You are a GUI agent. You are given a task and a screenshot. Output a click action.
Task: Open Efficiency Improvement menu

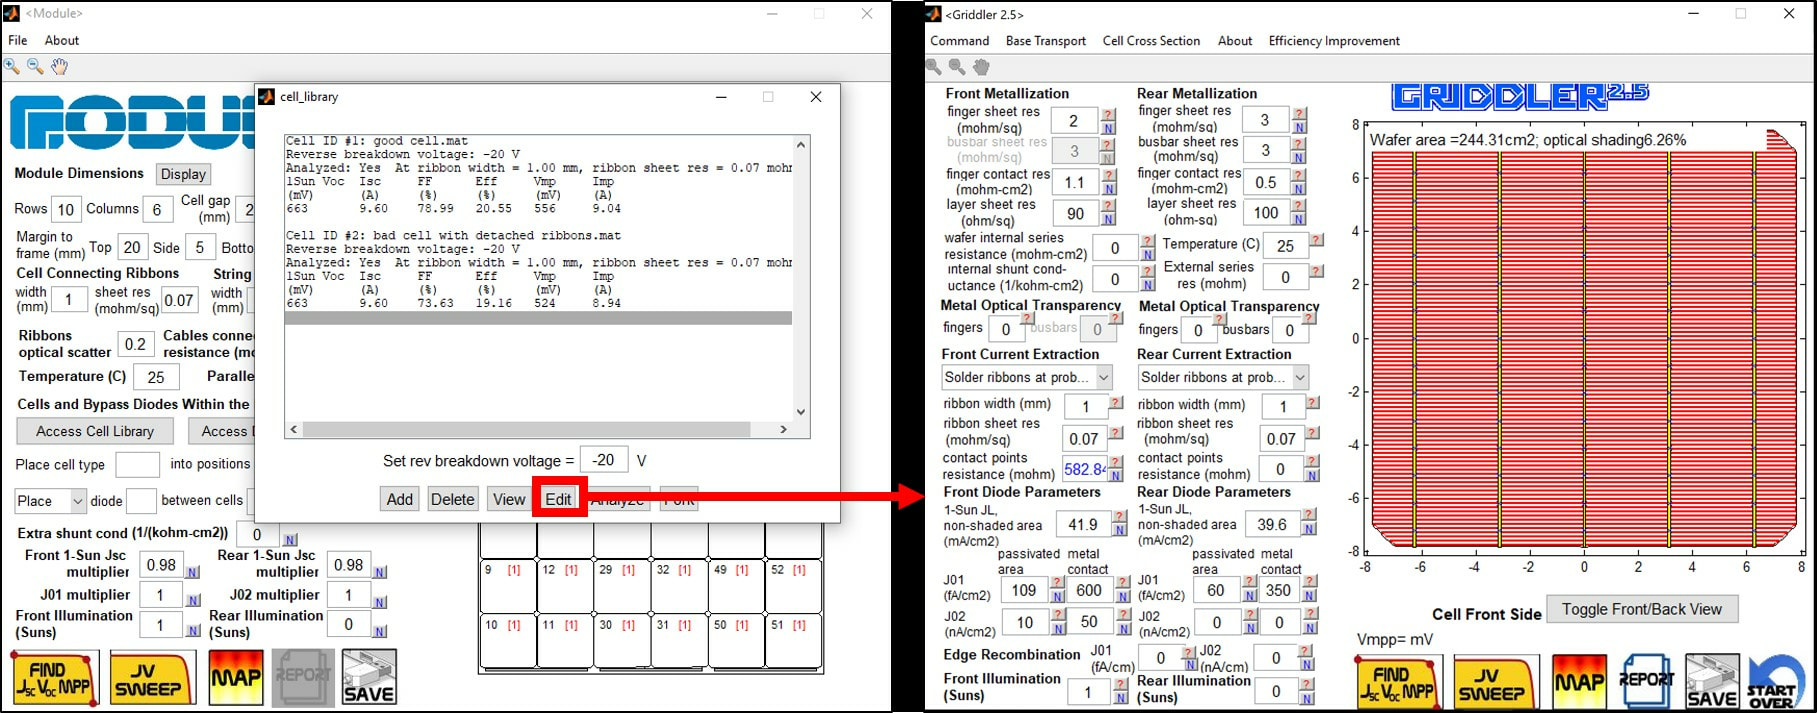tap(1334, 41)
